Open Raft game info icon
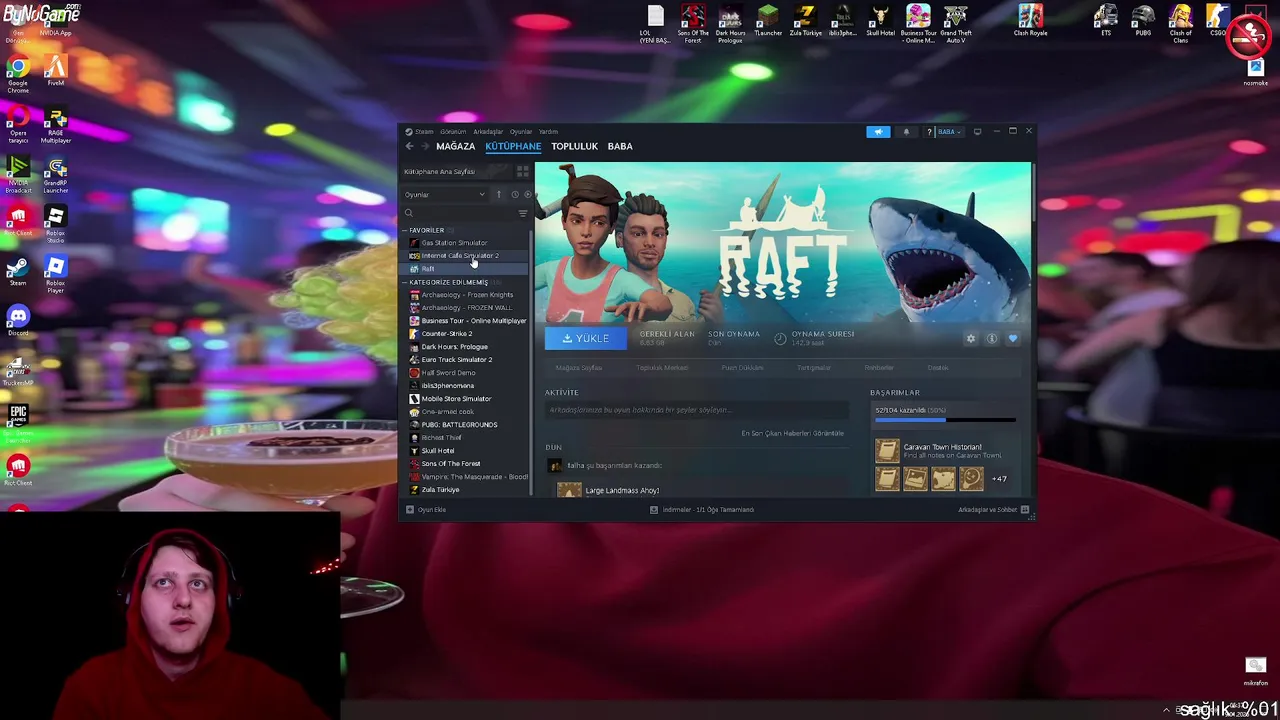Image resolution: width=1280 pixels, height=720 pixels. tap(991, 338)
